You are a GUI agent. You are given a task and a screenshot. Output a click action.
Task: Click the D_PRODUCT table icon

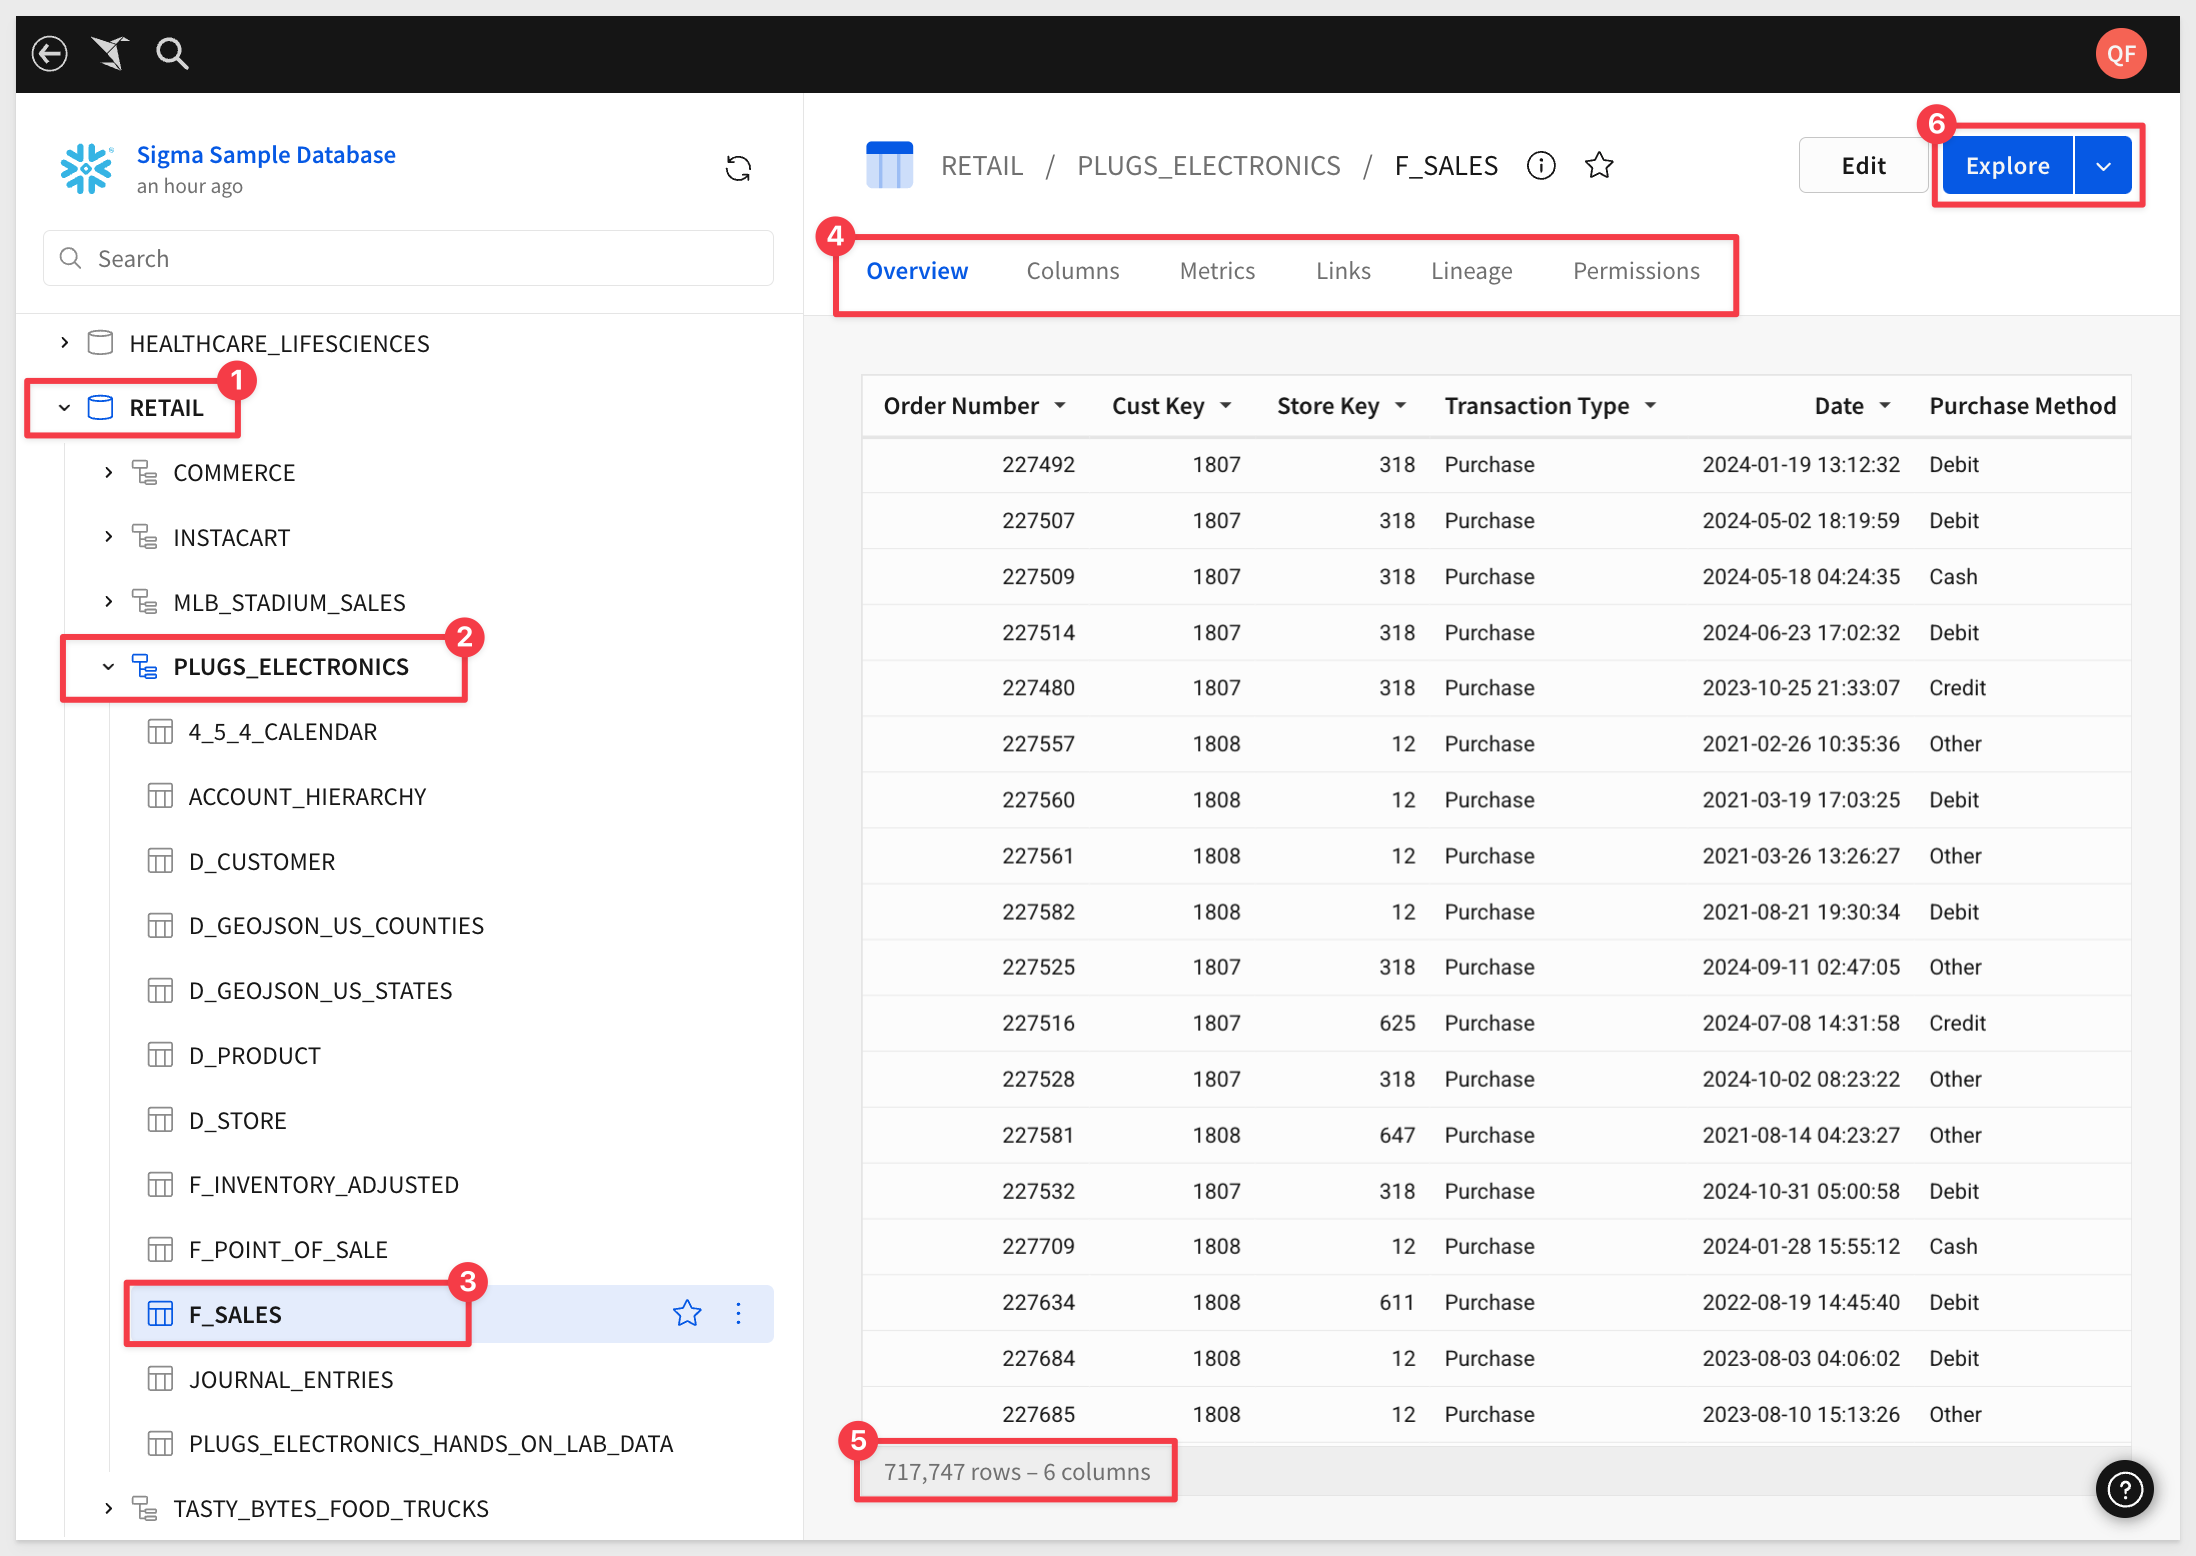click(x=160, y=1055)
